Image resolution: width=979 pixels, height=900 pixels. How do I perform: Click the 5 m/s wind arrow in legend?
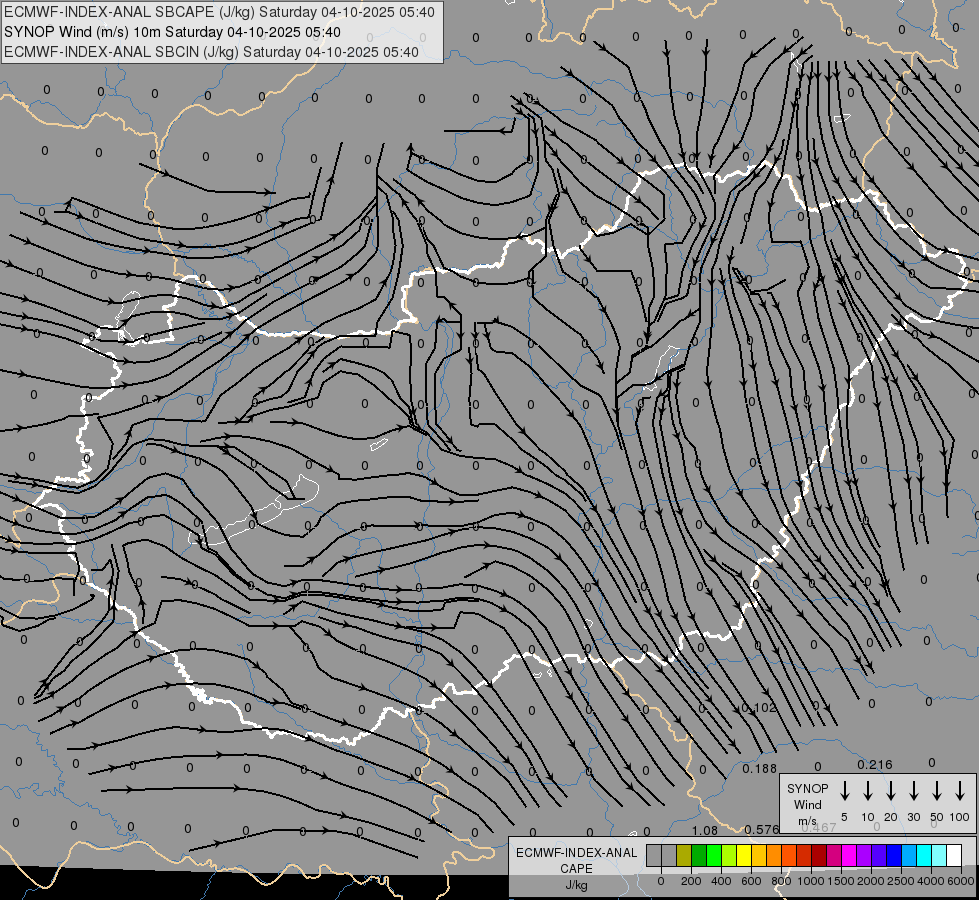[844, 791]
